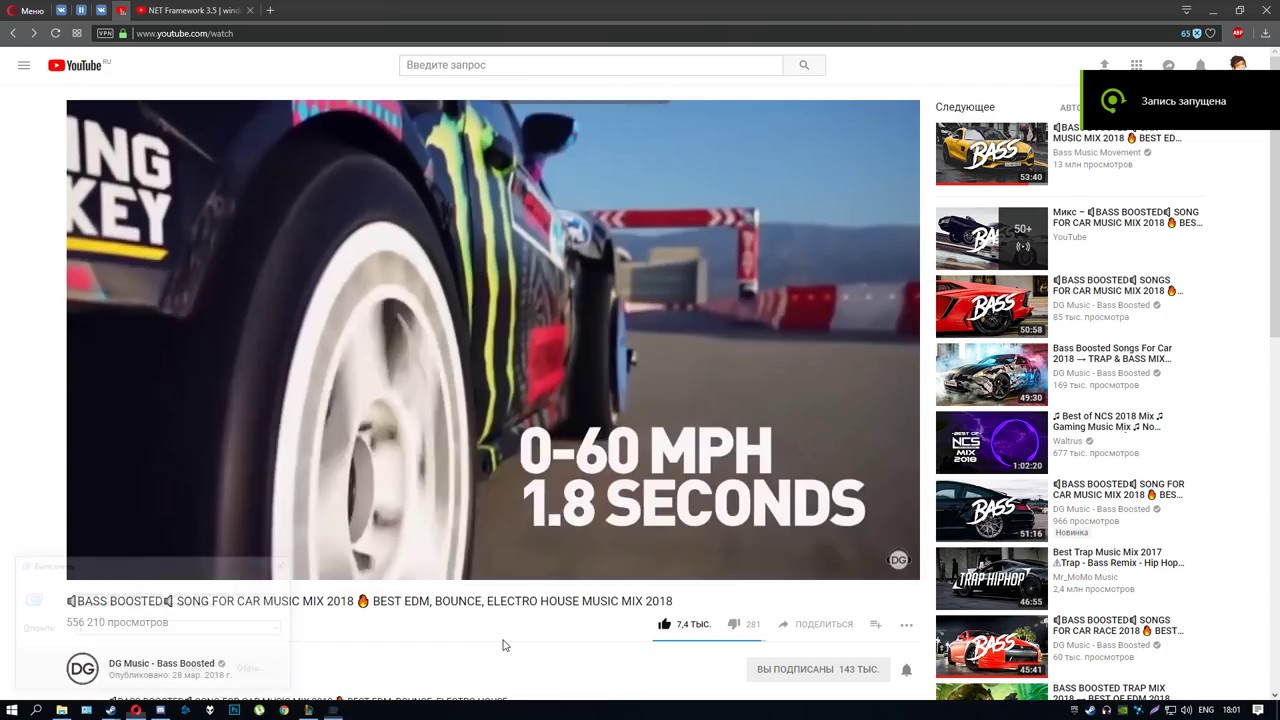Add page to bookmarks with heart icon
This screenshot has height=720, width=1280.
[1210, 33]
